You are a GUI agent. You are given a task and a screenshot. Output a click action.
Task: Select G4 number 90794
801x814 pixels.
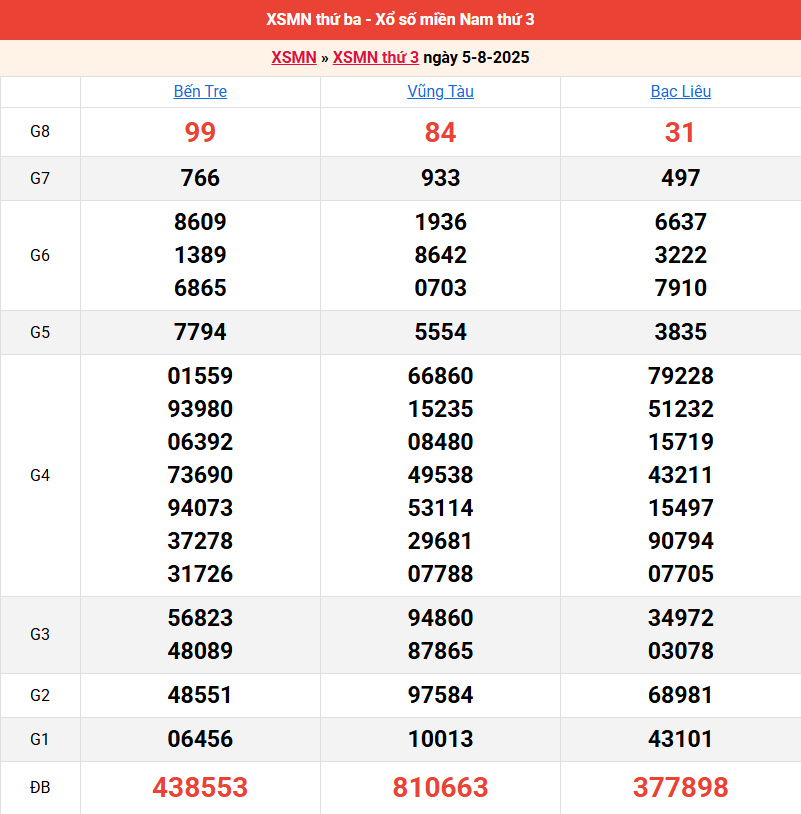tap(681, 541)
